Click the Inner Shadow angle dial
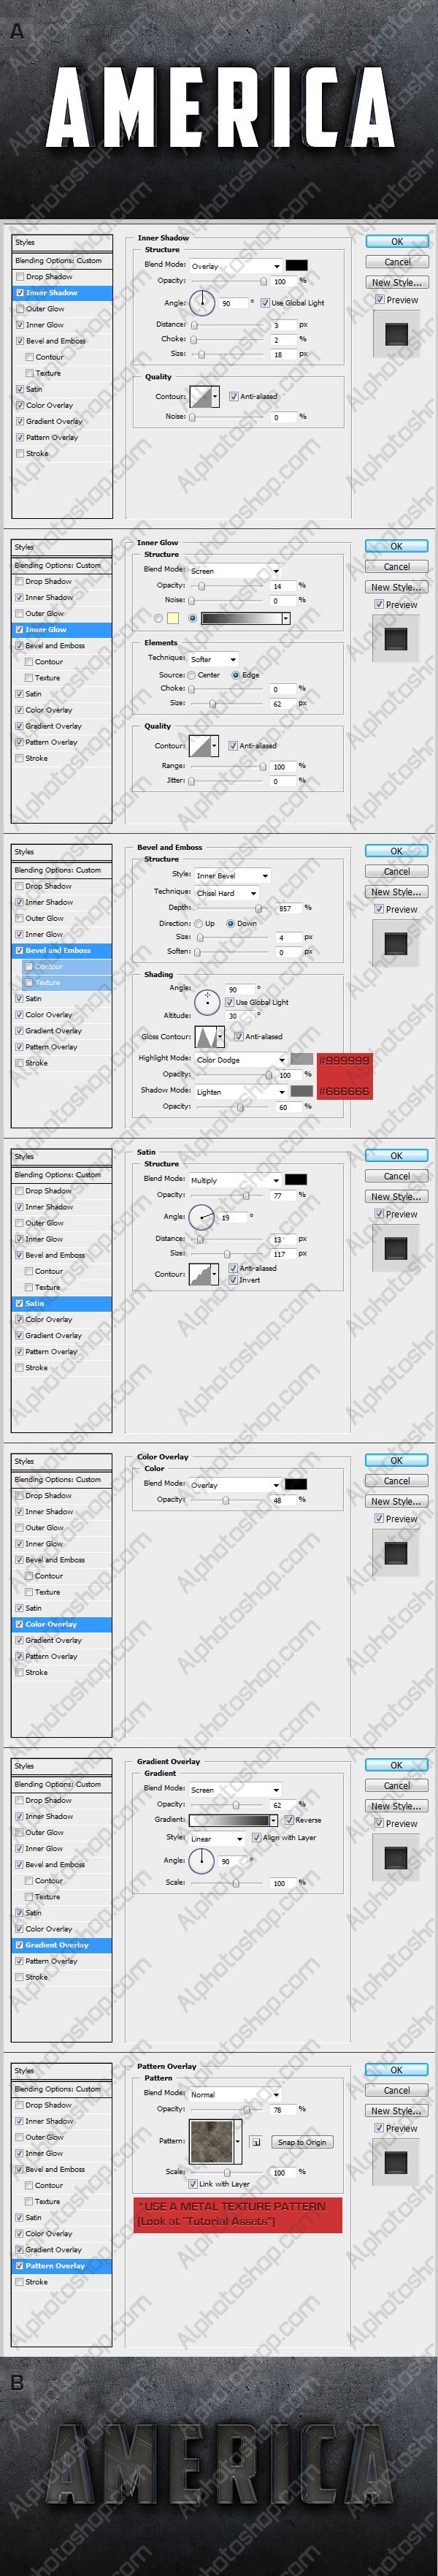 pos(202,302)
